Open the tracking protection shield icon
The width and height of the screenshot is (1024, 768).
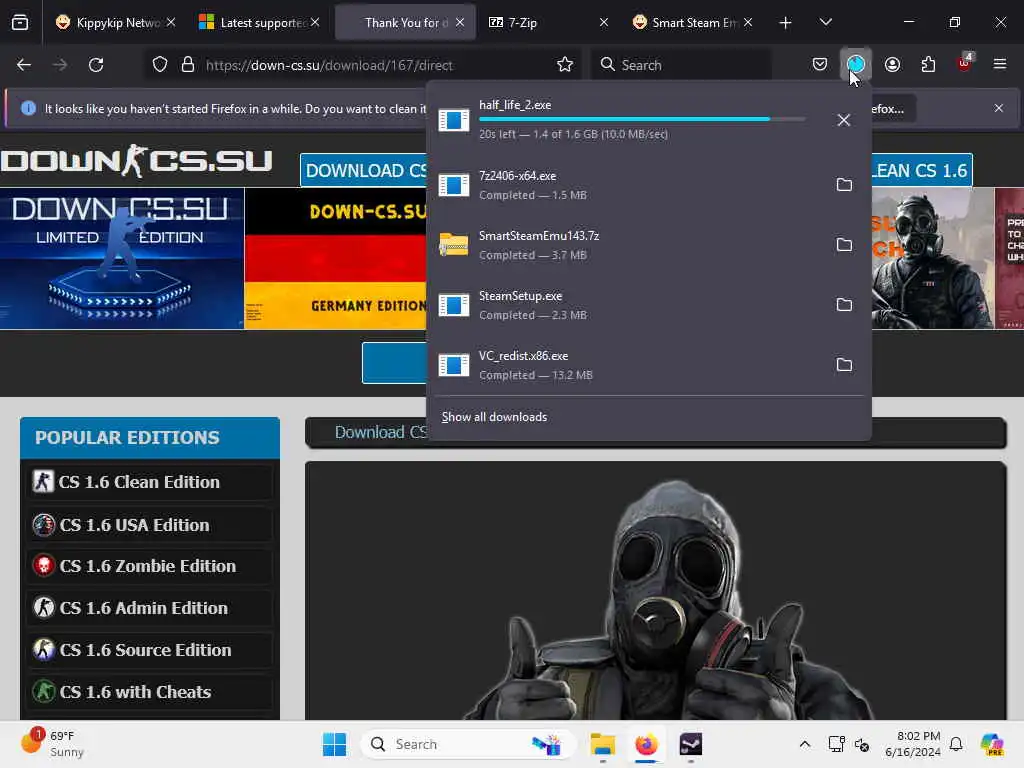click(x=160, y=65)
